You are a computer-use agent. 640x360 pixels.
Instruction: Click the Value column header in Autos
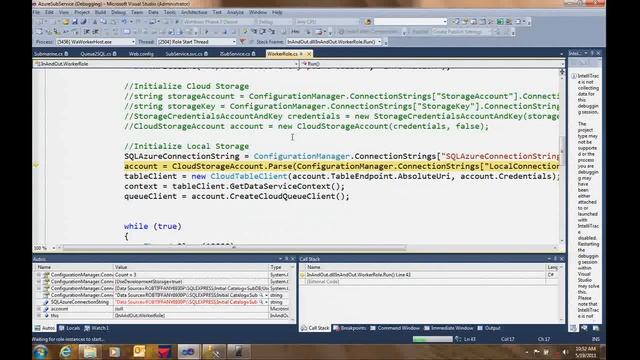pyautogui.click(x=190, y=267)
